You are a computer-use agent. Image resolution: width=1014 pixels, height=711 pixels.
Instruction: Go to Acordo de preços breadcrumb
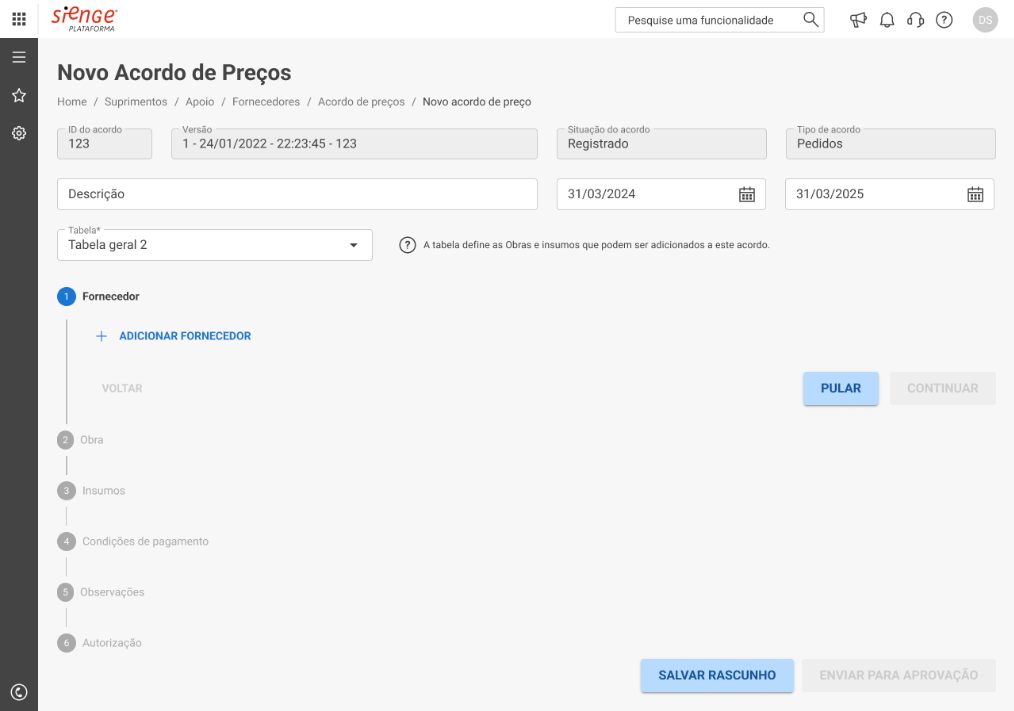(x=361, y=102)
